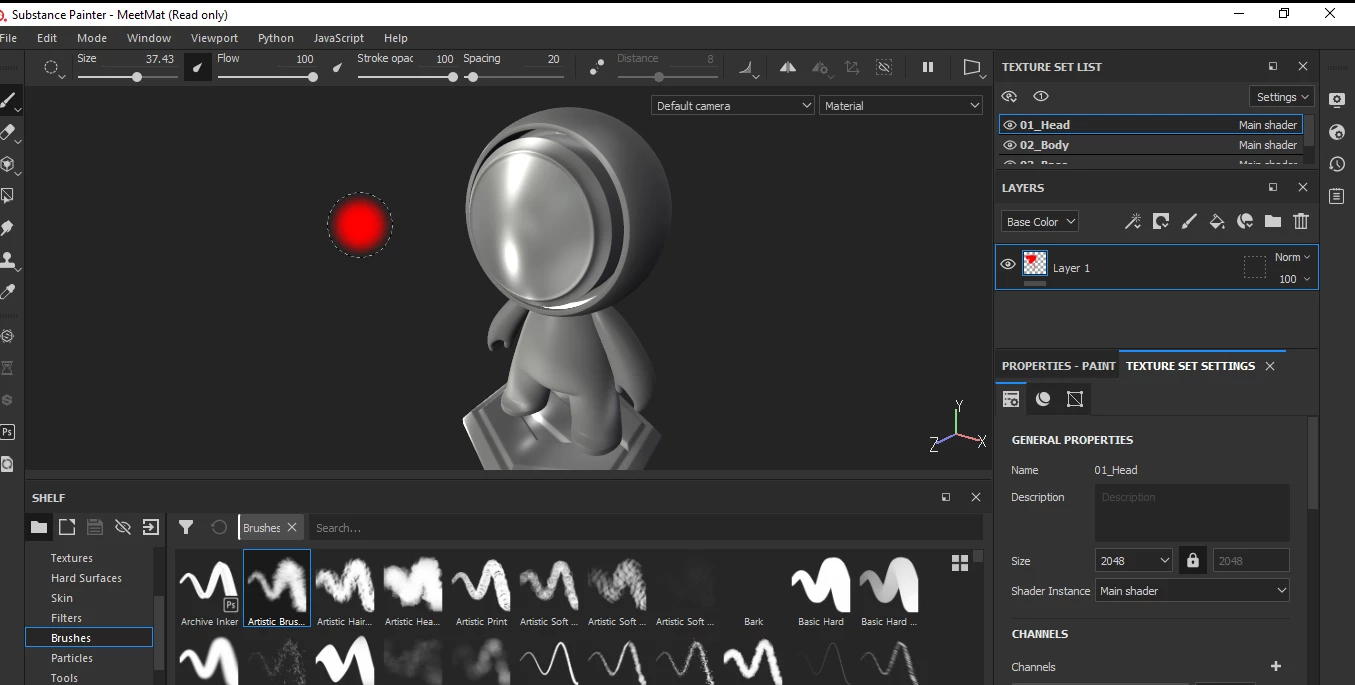The image size is (1355, 685).
Task: Click the shelf import resources icon
Action: [x=151, y=527]
